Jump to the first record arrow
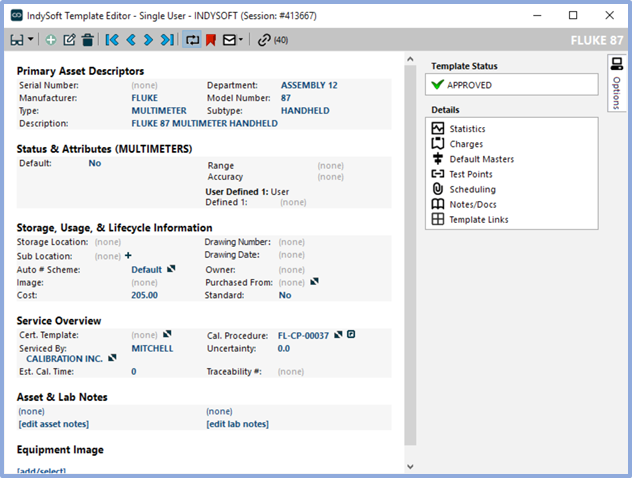Image resolution: width=632 pixels, height=478 pixels. click(x=112, y=40)
